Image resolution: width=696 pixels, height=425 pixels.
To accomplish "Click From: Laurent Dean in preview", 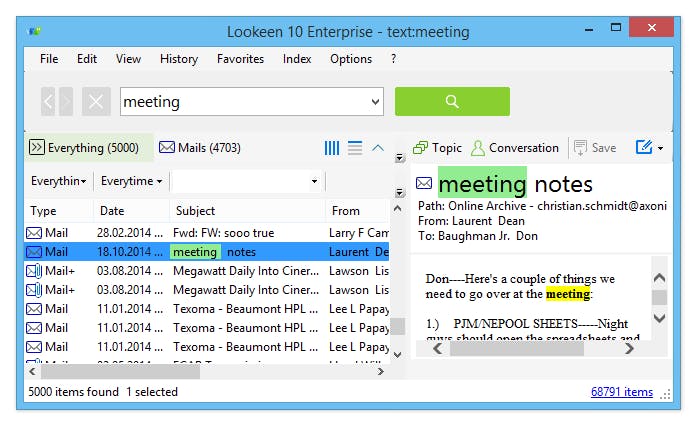I will [x=471, y=221].
